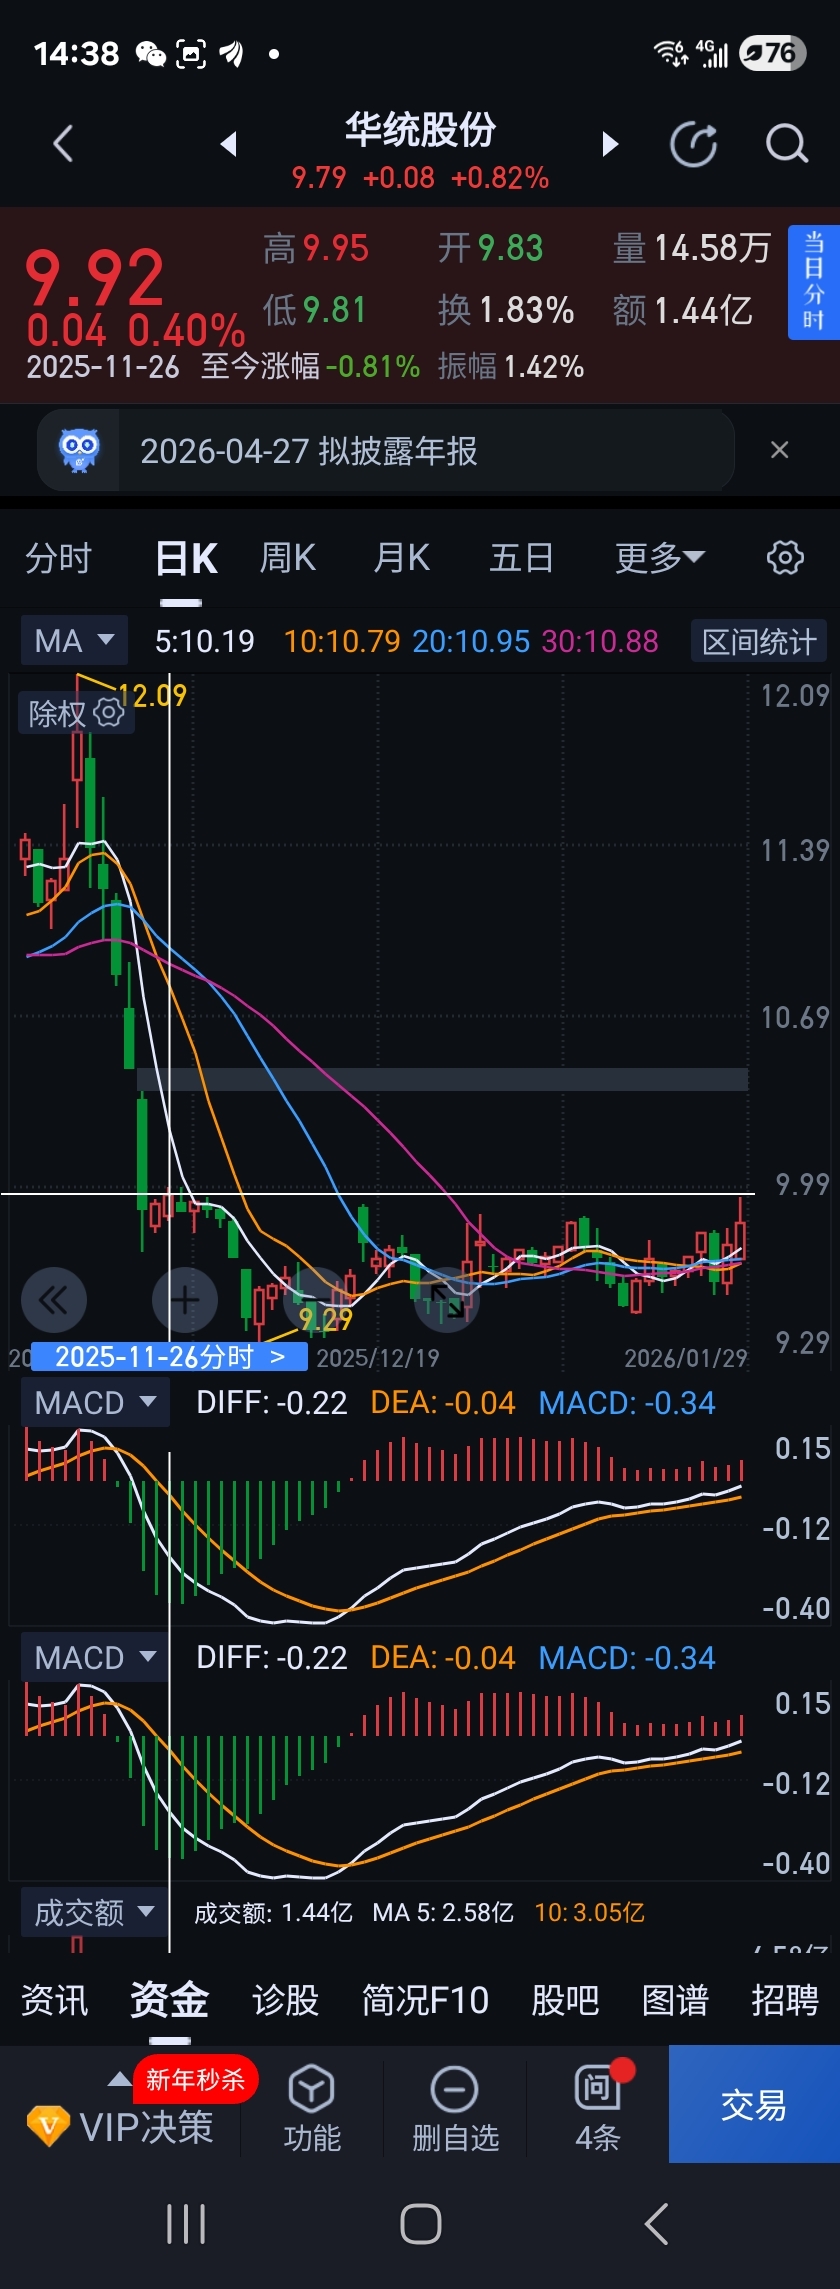Image resolution: width=840 pixels, height=2289 pixels.
Task: Tap the battery indicator showing 76
Action: click(x=772, y=53)
